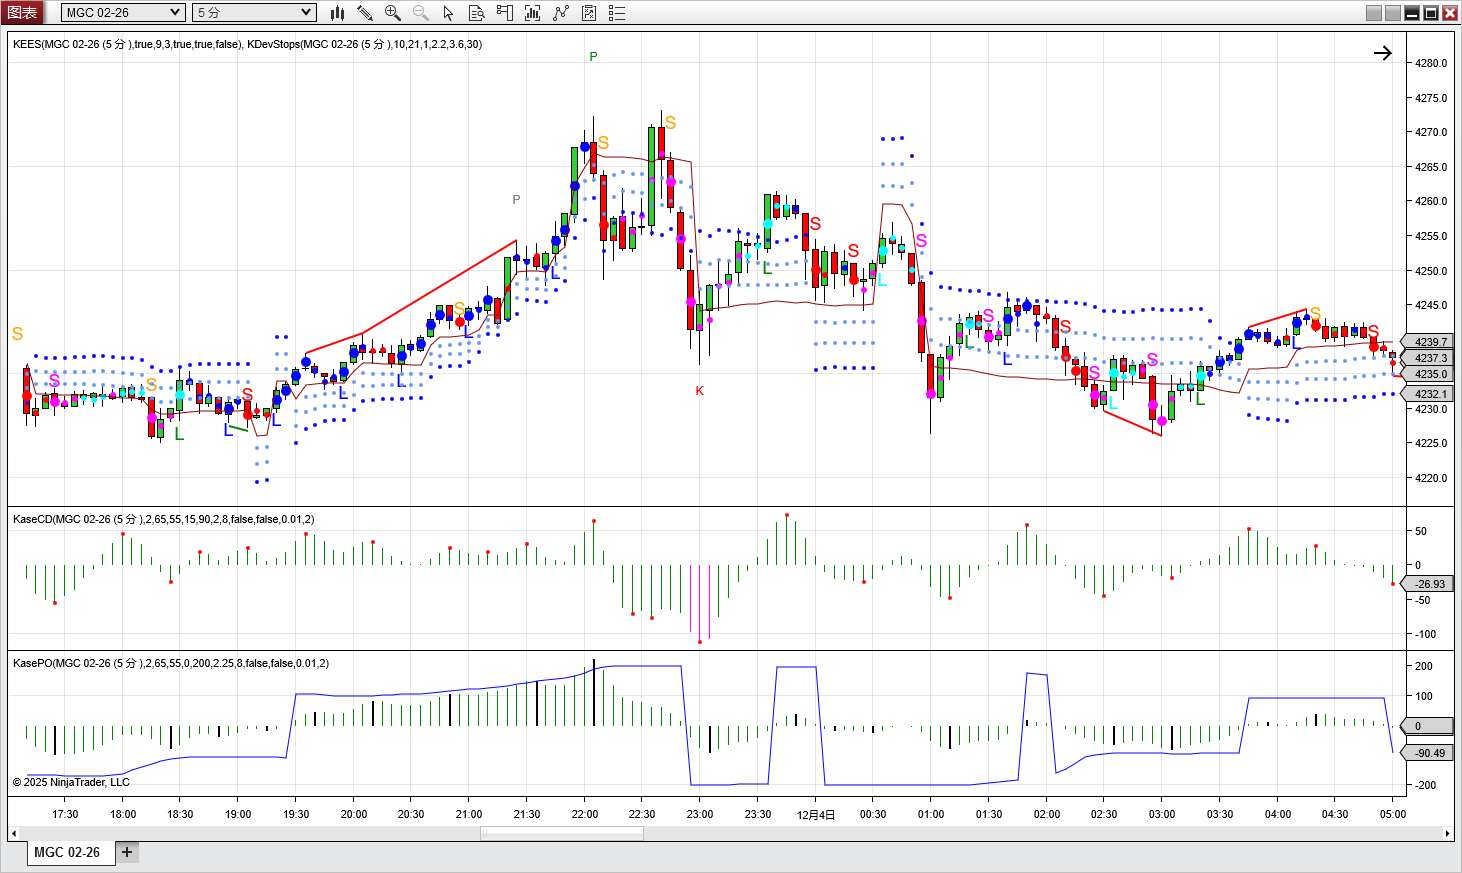Click the list icon at toolbar end
Viewport: 1462px width, 873px height.
[617, 13]
